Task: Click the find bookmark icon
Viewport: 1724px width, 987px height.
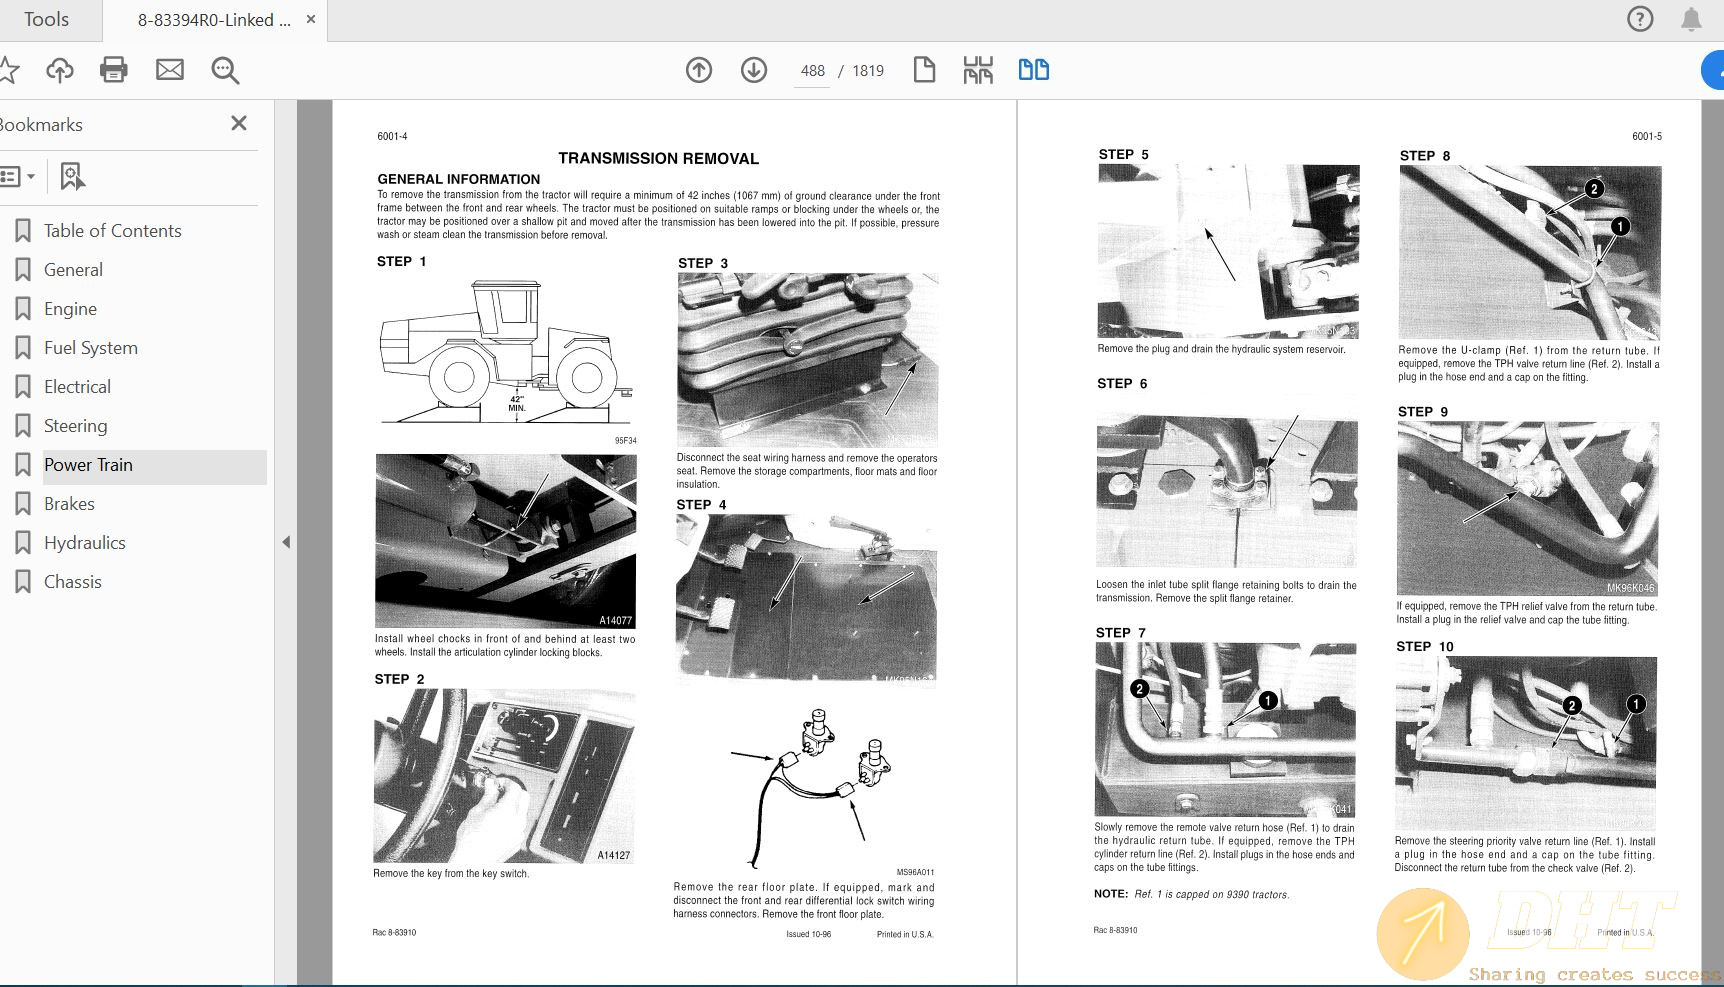Action: click(x=72, y=177)
